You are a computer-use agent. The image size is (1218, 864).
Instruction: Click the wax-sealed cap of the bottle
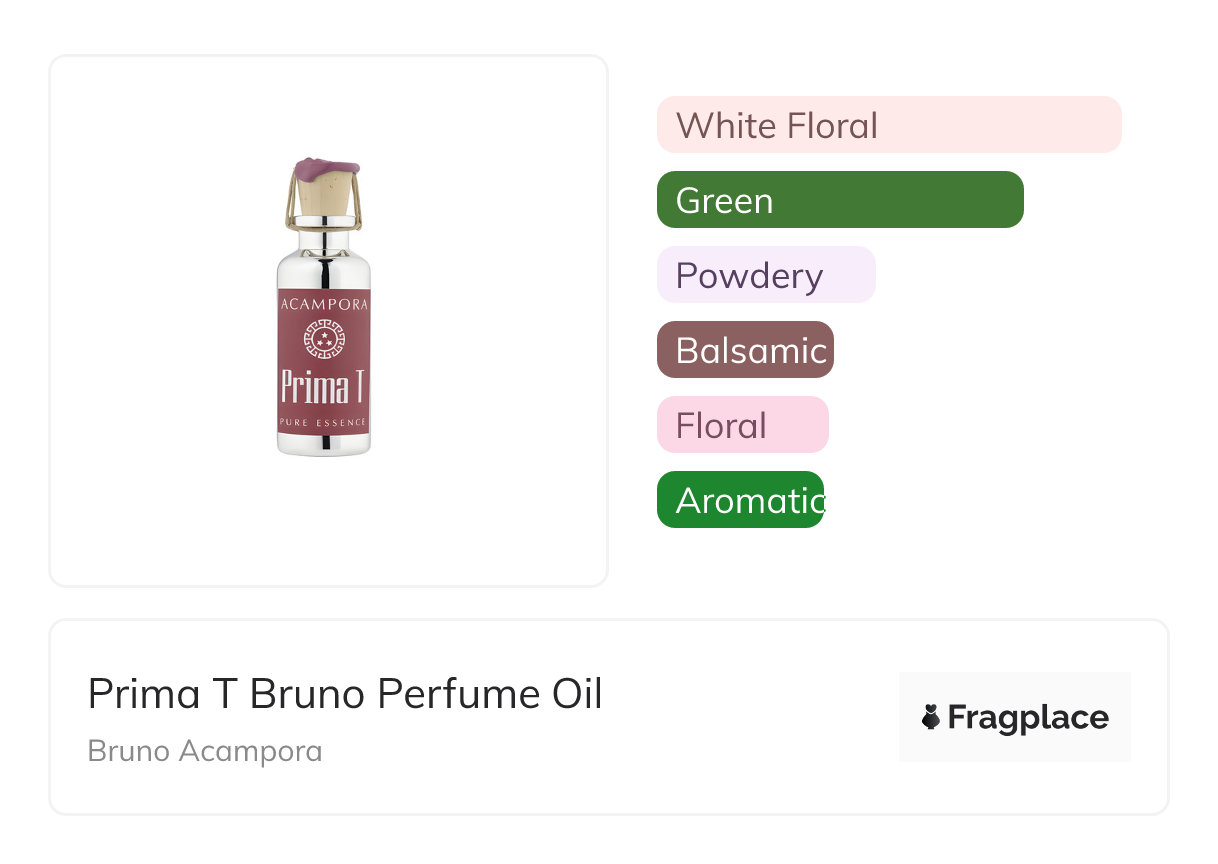click(x=323, y=170)
